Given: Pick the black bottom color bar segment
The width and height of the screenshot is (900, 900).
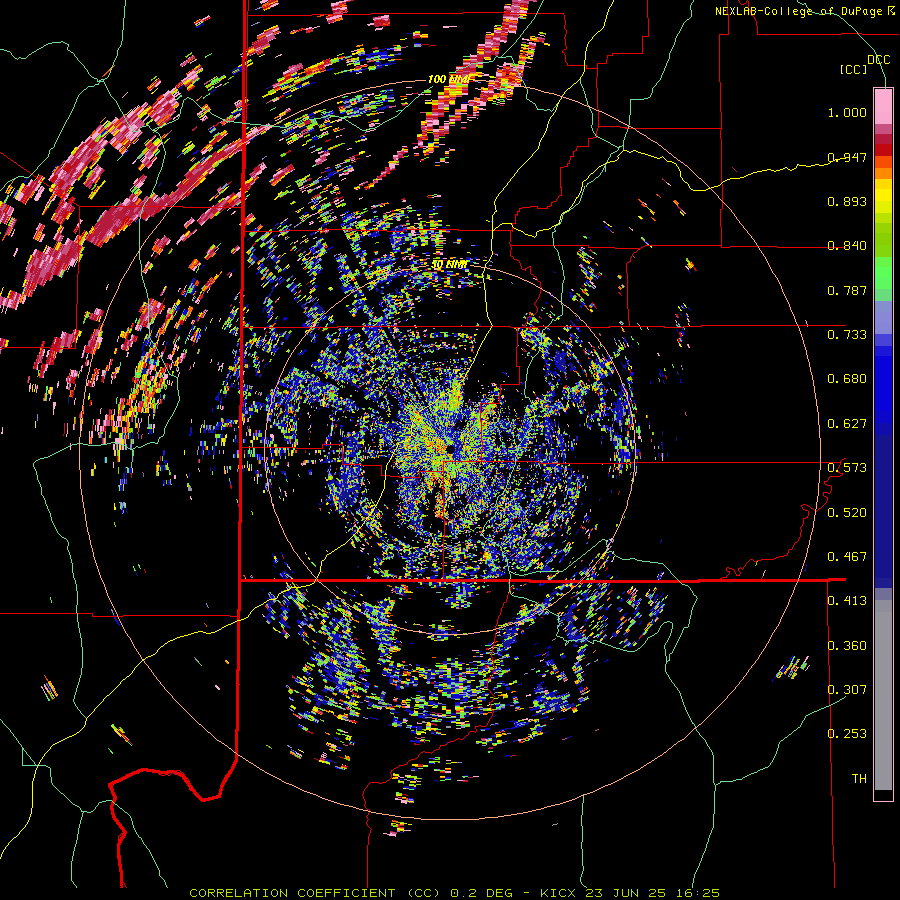Looking at the screenshot, I should tap(883, 794).
